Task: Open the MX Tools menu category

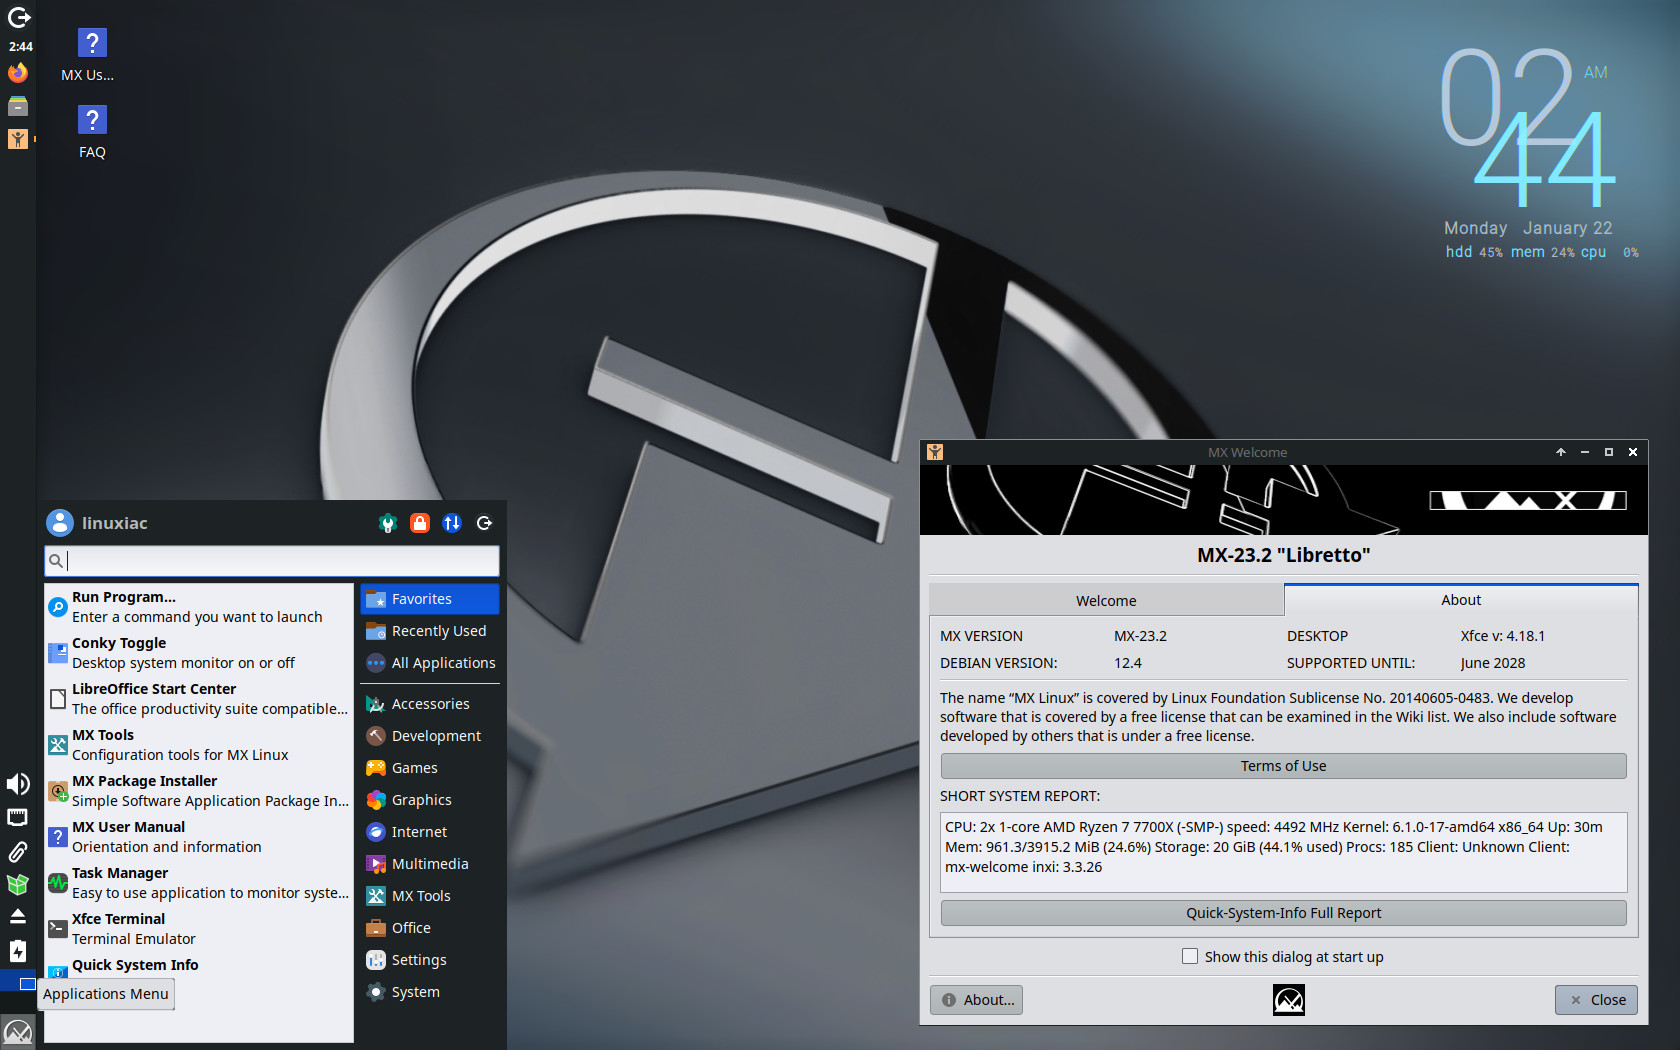Action: 430,896
